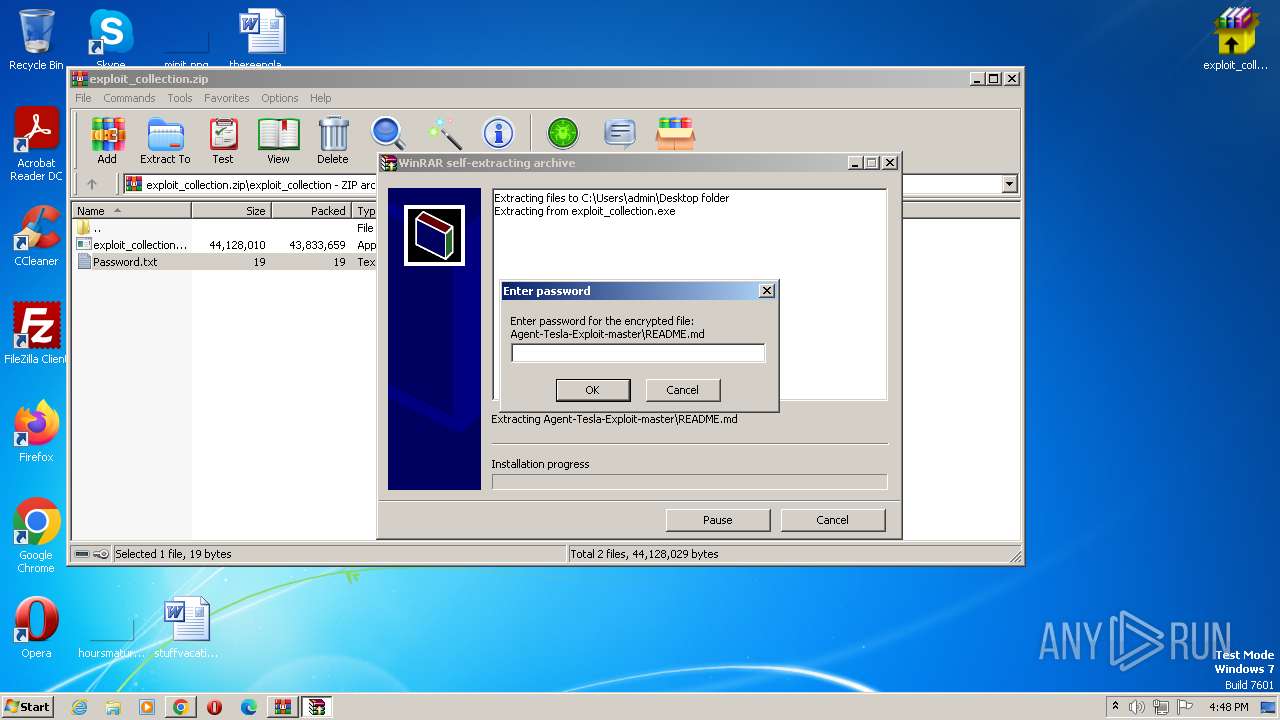Select CCleaner desktop icon

(36, 236)
